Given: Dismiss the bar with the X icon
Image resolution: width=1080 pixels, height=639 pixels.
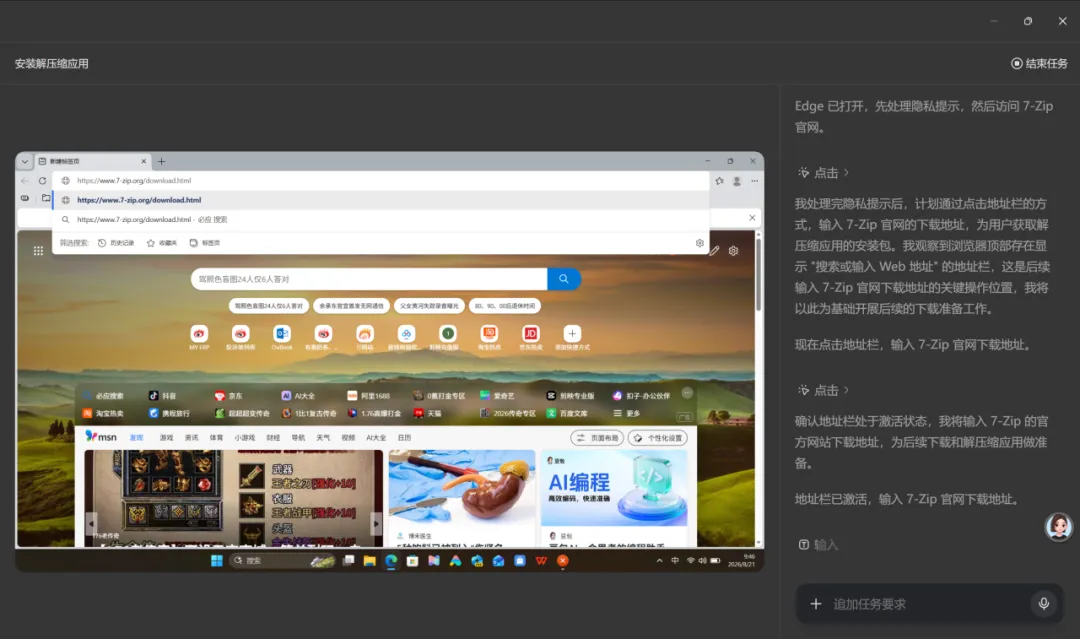Looking at the screenshot, I should [x=751, y=218].
